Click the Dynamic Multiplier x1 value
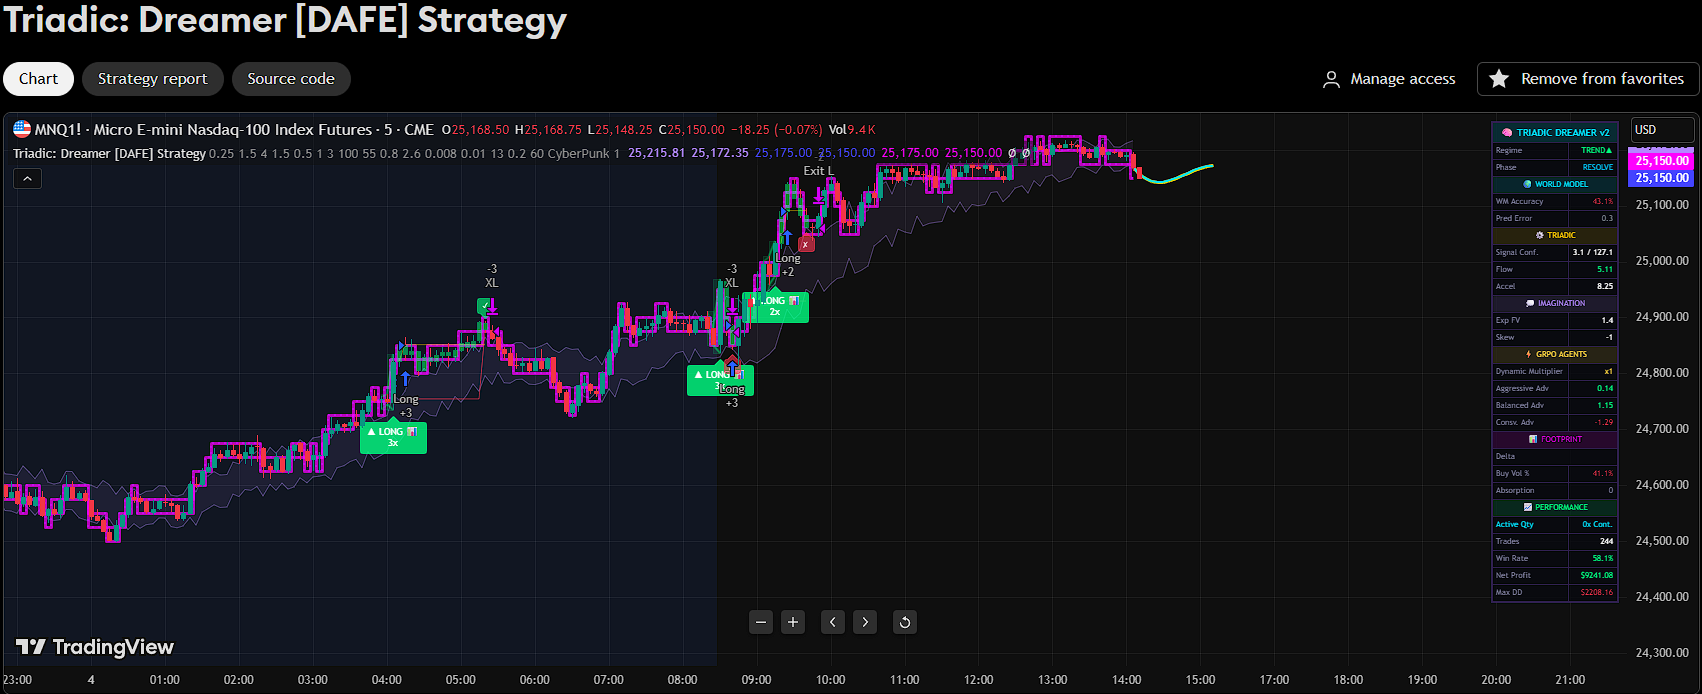The image size is (1702, 694). tap(1608, 371)
